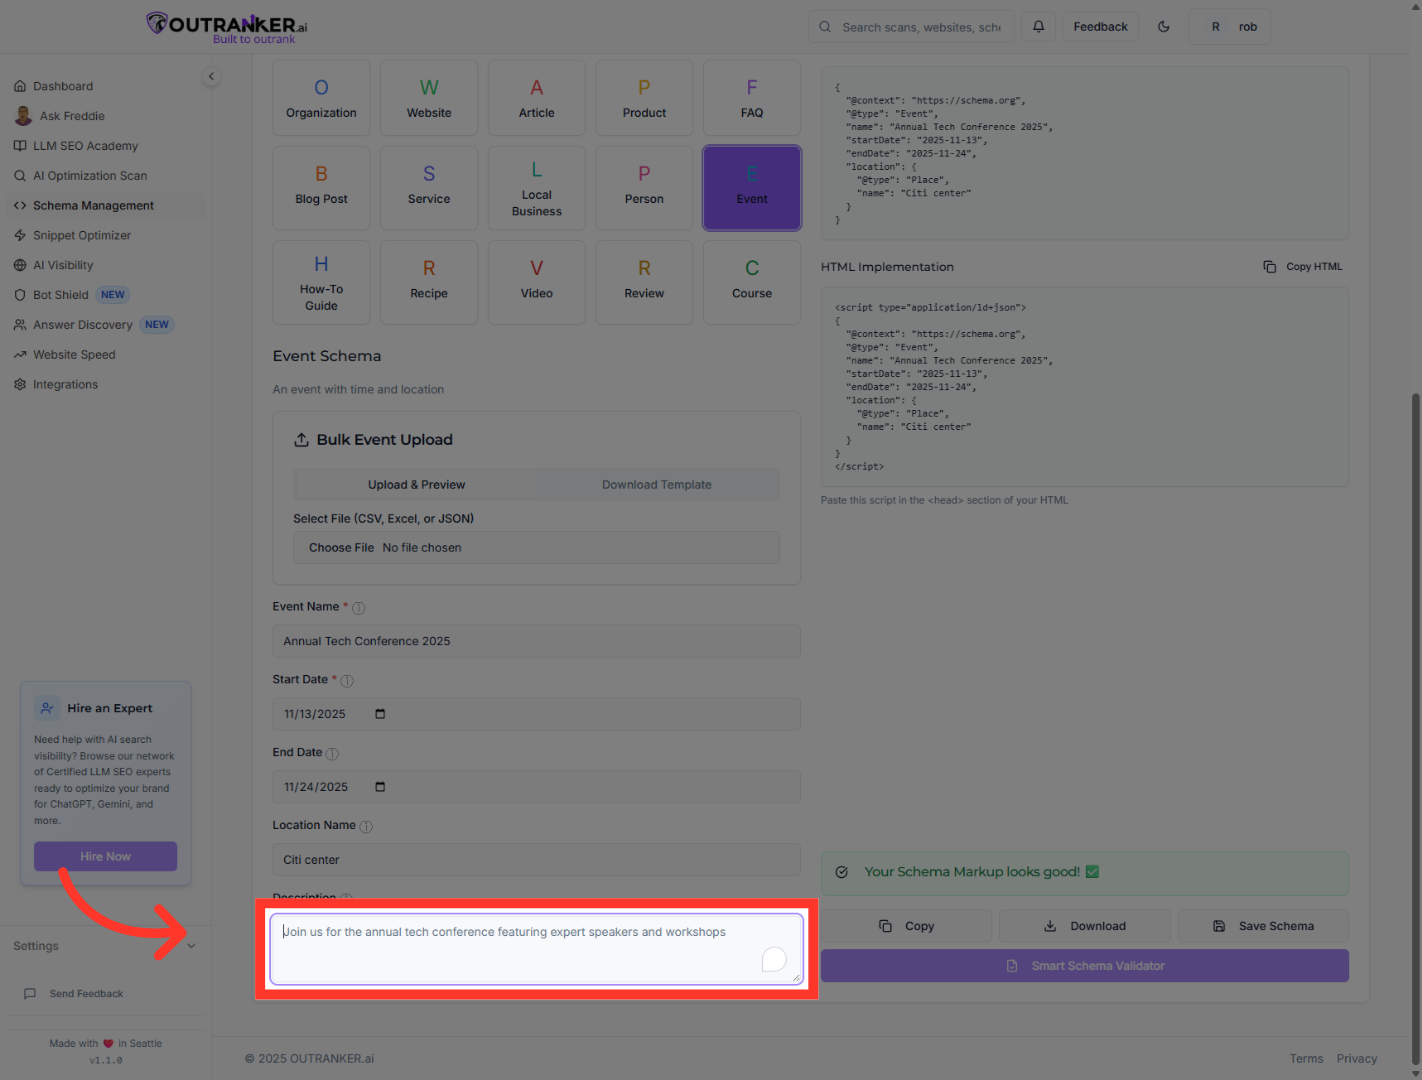
Task: Click the highlighted Event schema card
Action: tap(752, 188)
